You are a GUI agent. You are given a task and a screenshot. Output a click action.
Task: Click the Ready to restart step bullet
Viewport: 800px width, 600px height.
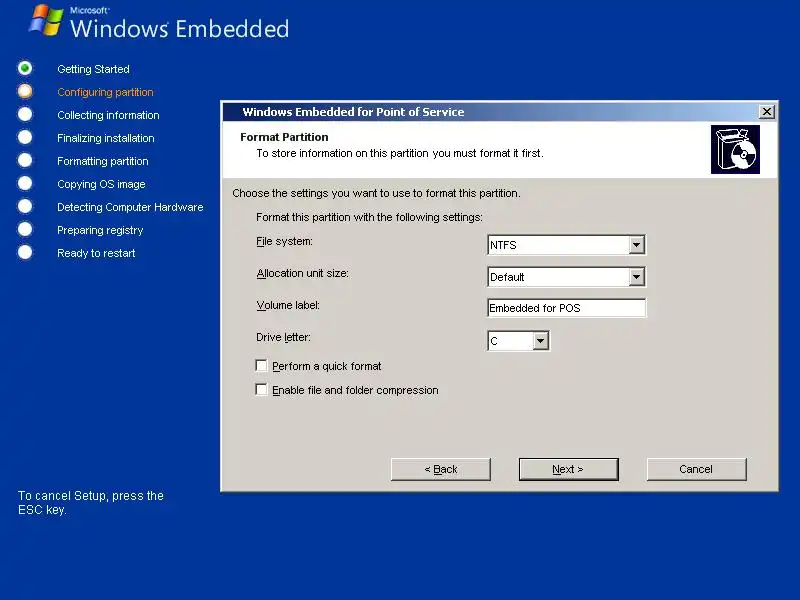point(25,252)
